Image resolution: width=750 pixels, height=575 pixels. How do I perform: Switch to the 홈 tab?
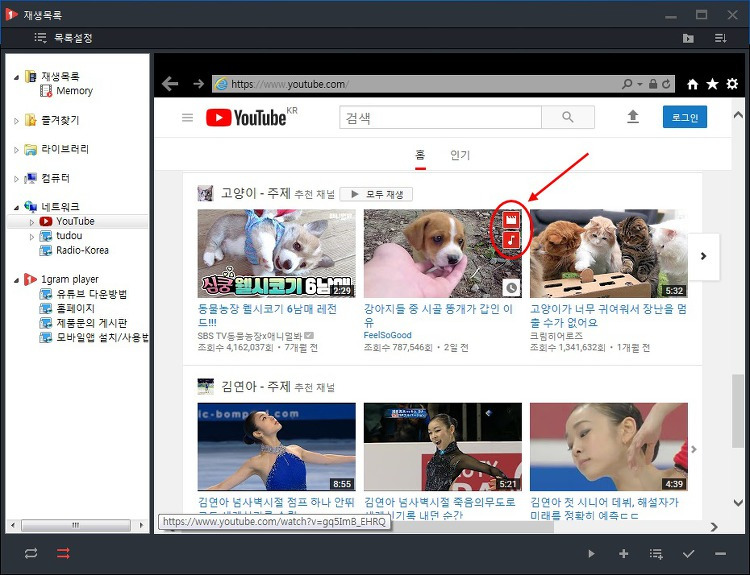pyautogui.click(x=420, y=155)
